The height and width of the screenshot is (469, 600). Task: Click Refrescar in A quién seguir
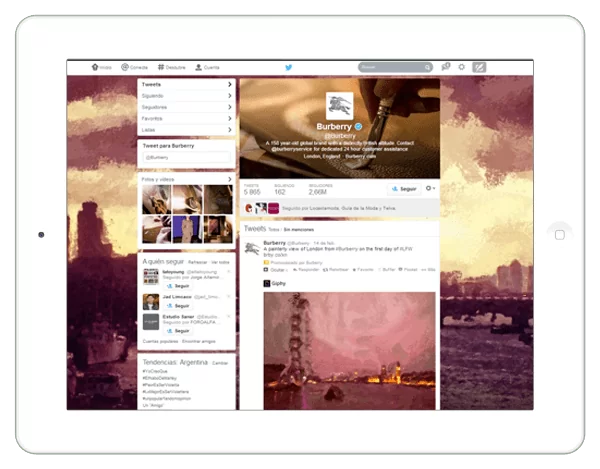197,262
